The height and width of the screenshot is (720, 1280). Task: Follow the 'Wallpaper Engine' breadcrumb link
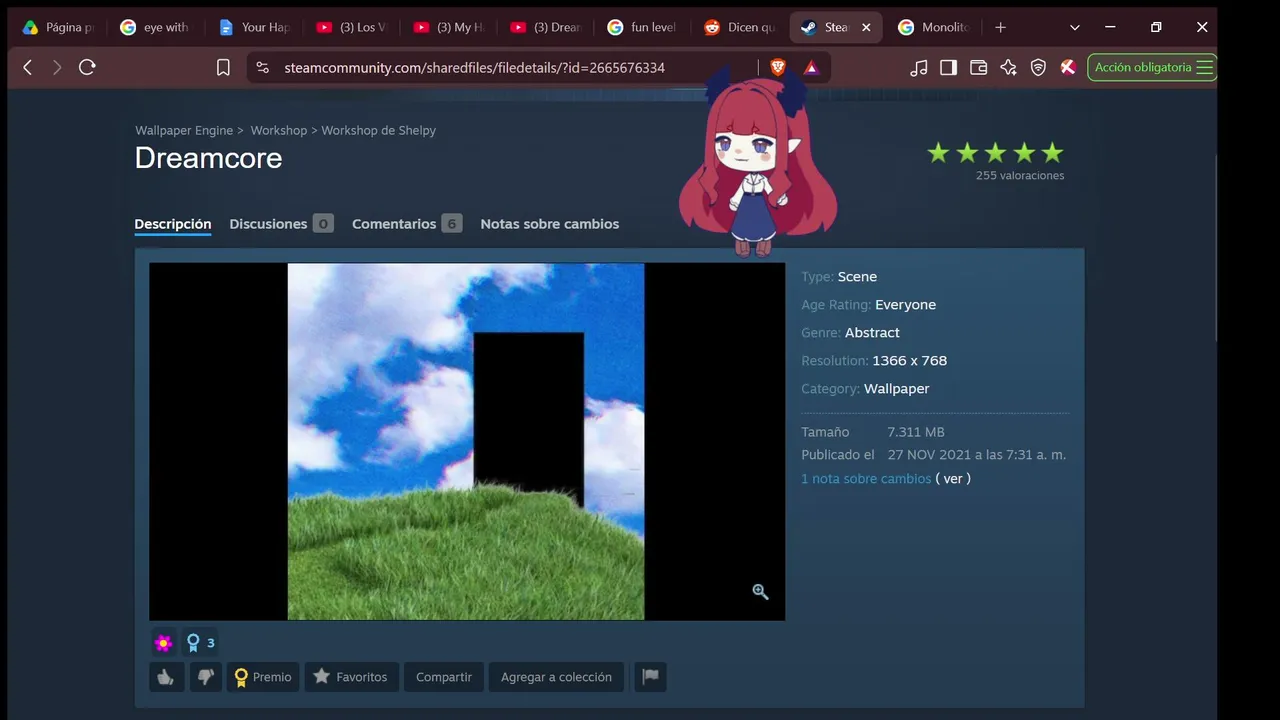[x=184, y=130]
